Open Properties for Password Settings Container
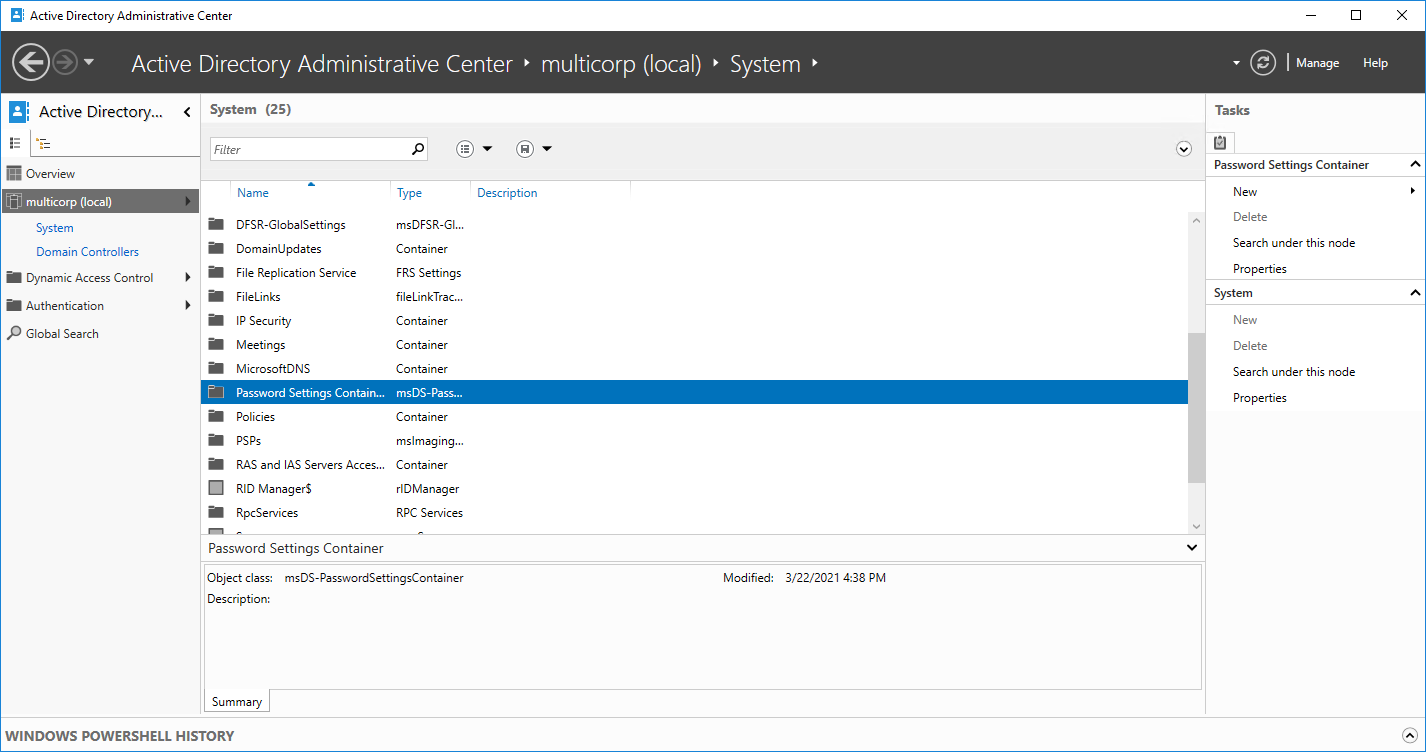The width and height of the screenshot is (1426, 752). pos(1260,269)
